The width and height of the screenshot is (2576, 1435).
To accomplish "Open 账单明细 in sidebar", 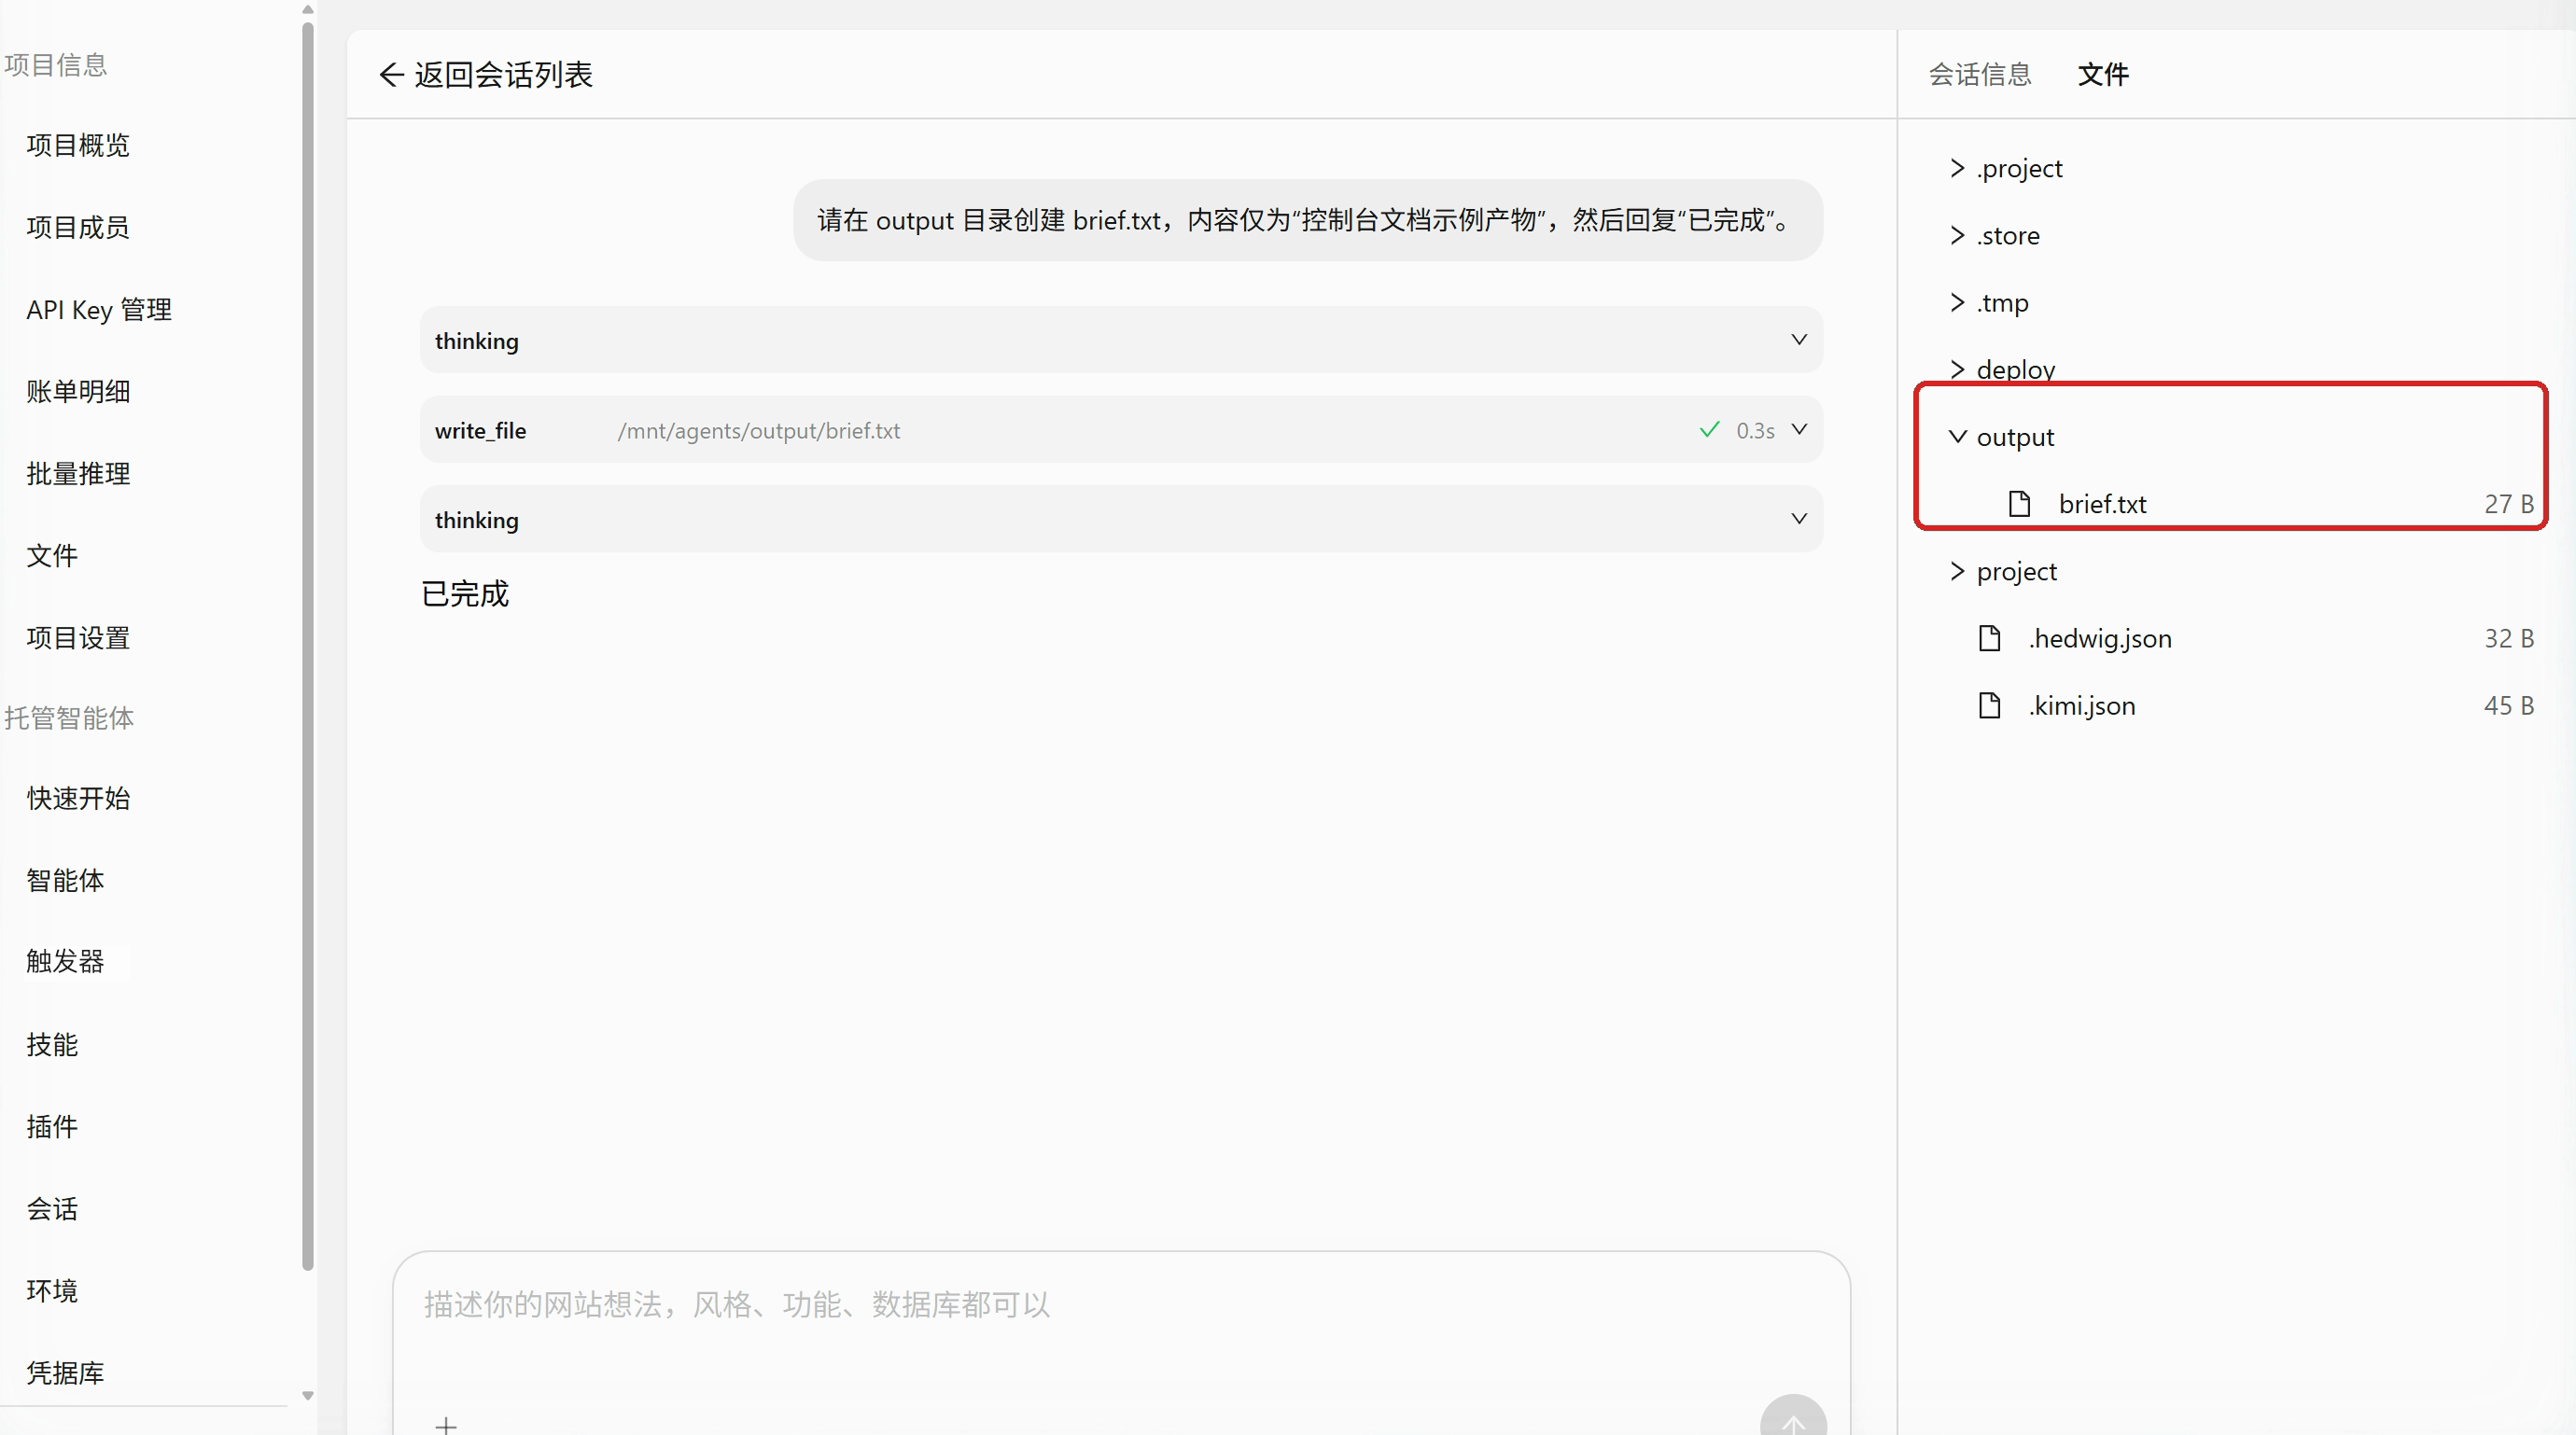I will pos(78,391).
